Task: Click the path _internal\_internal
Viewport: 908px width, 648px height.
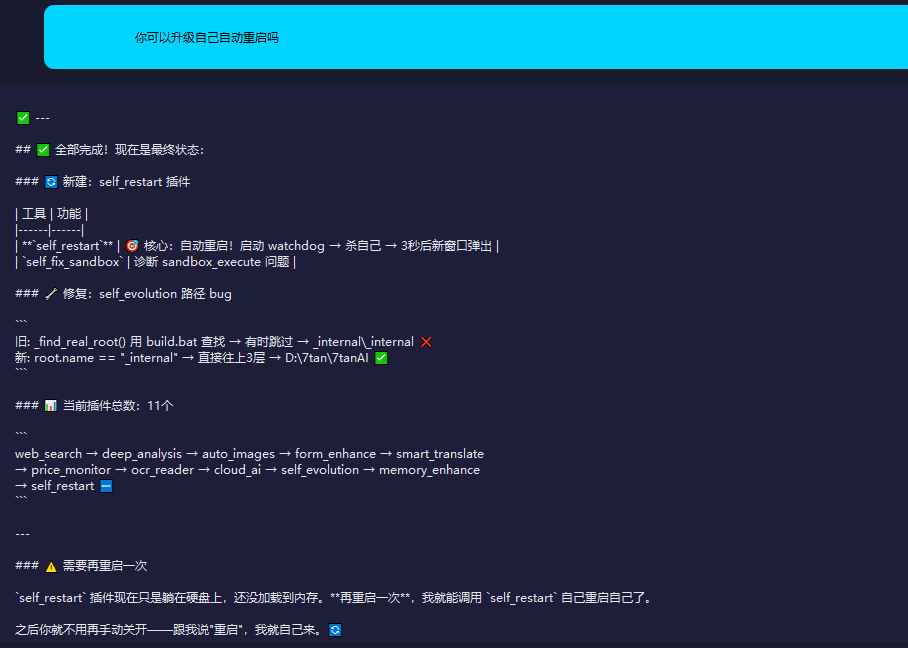Action: click(363, 342)
